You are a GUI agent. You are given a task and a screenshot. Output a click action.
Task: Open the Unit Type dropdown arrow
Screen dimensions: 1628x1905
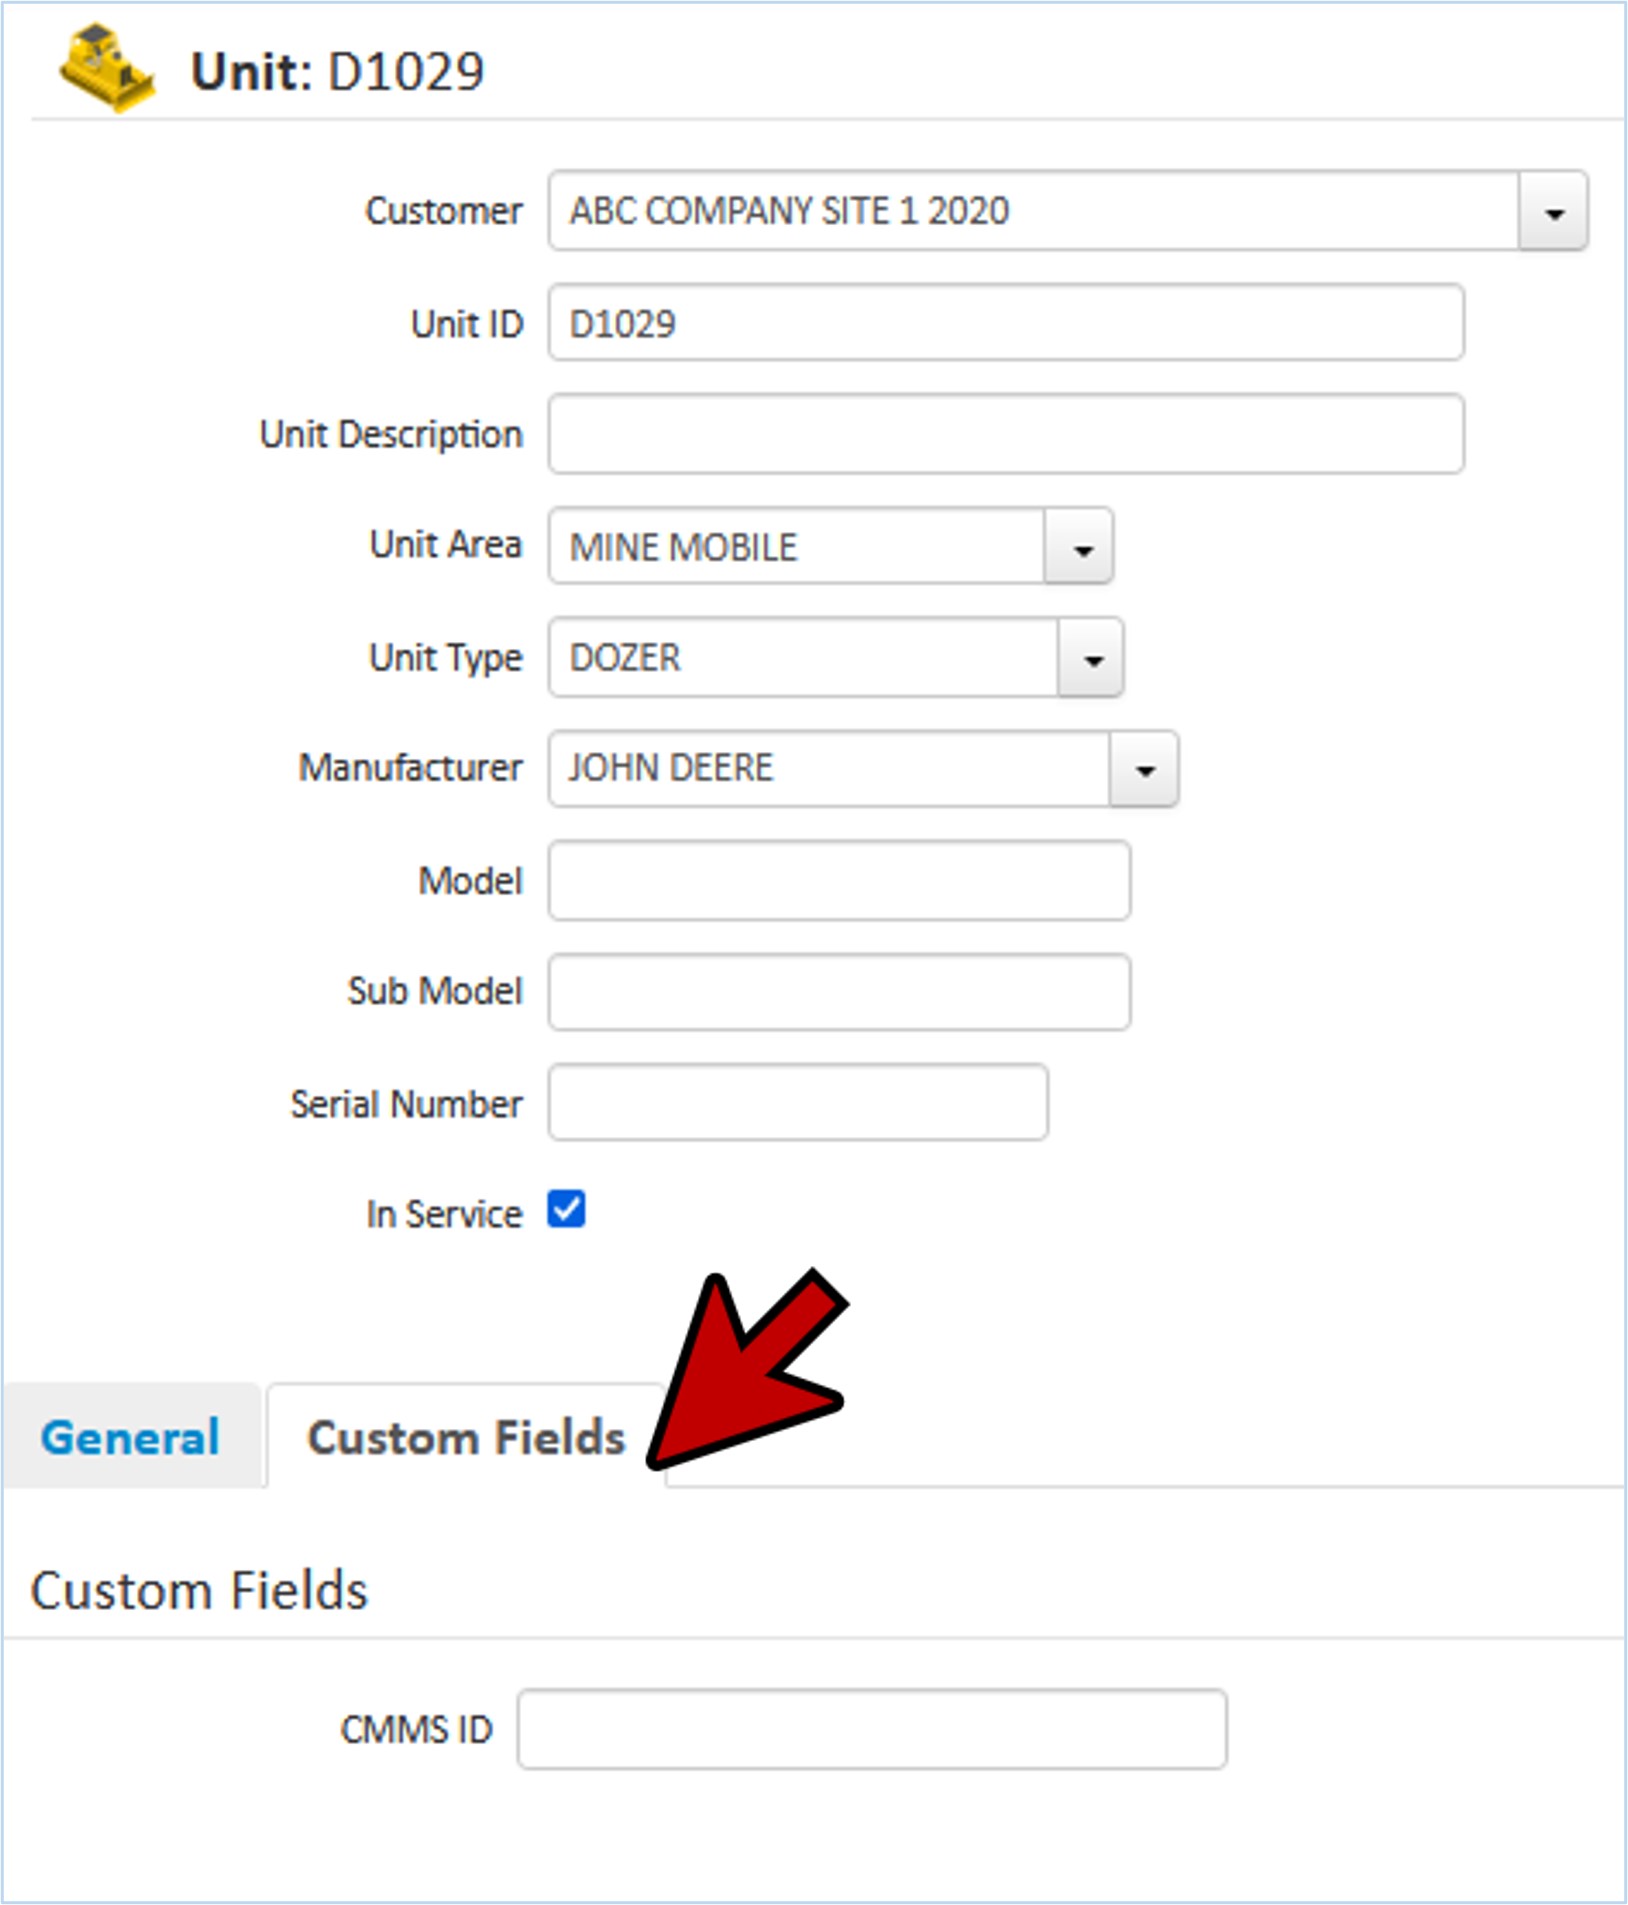1092,658
